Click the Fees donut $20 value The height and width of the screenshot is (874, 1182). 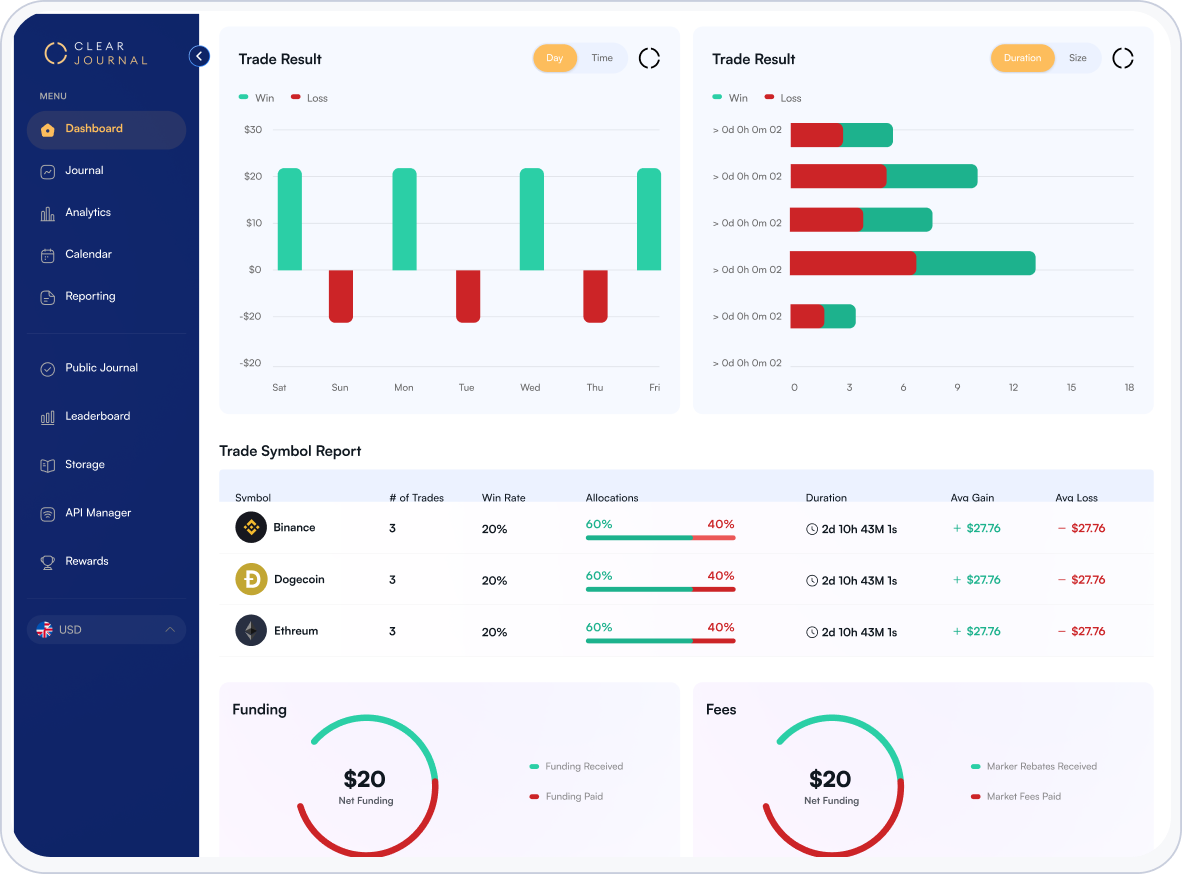point(830,779)
